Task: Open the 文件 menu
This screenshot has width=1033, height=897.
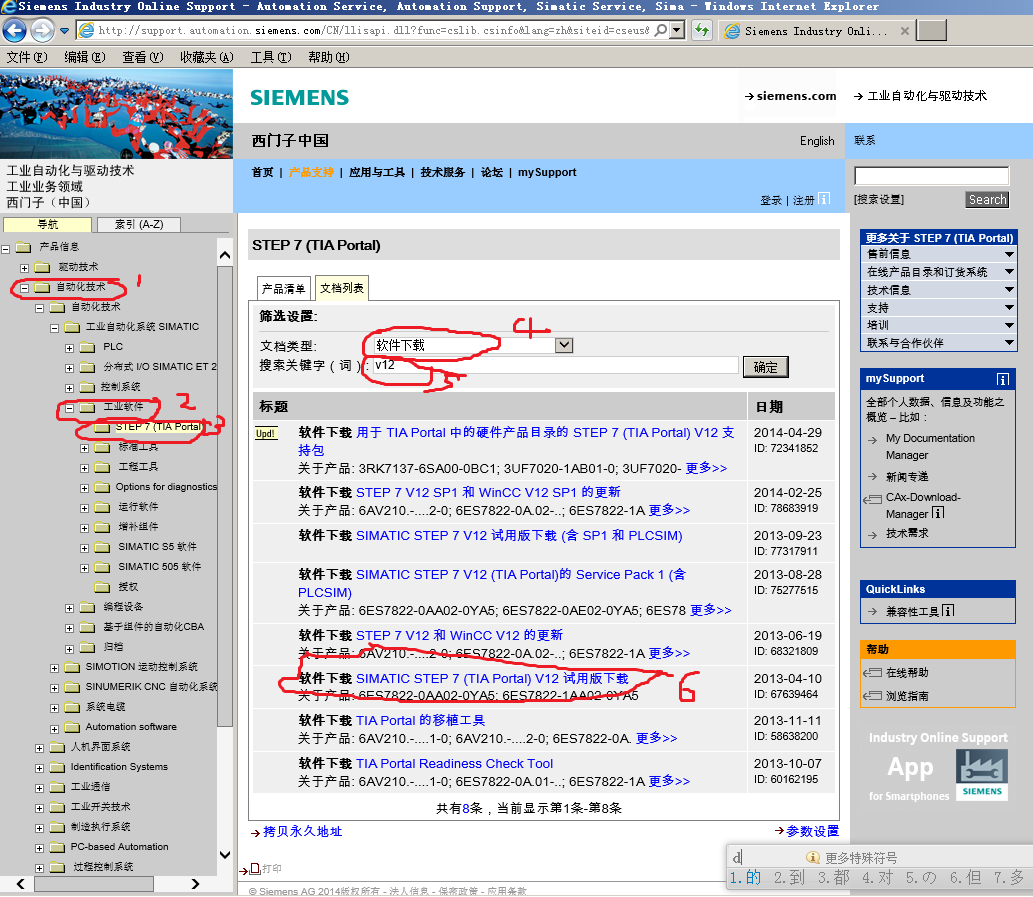Action: (x=27, y=57)
